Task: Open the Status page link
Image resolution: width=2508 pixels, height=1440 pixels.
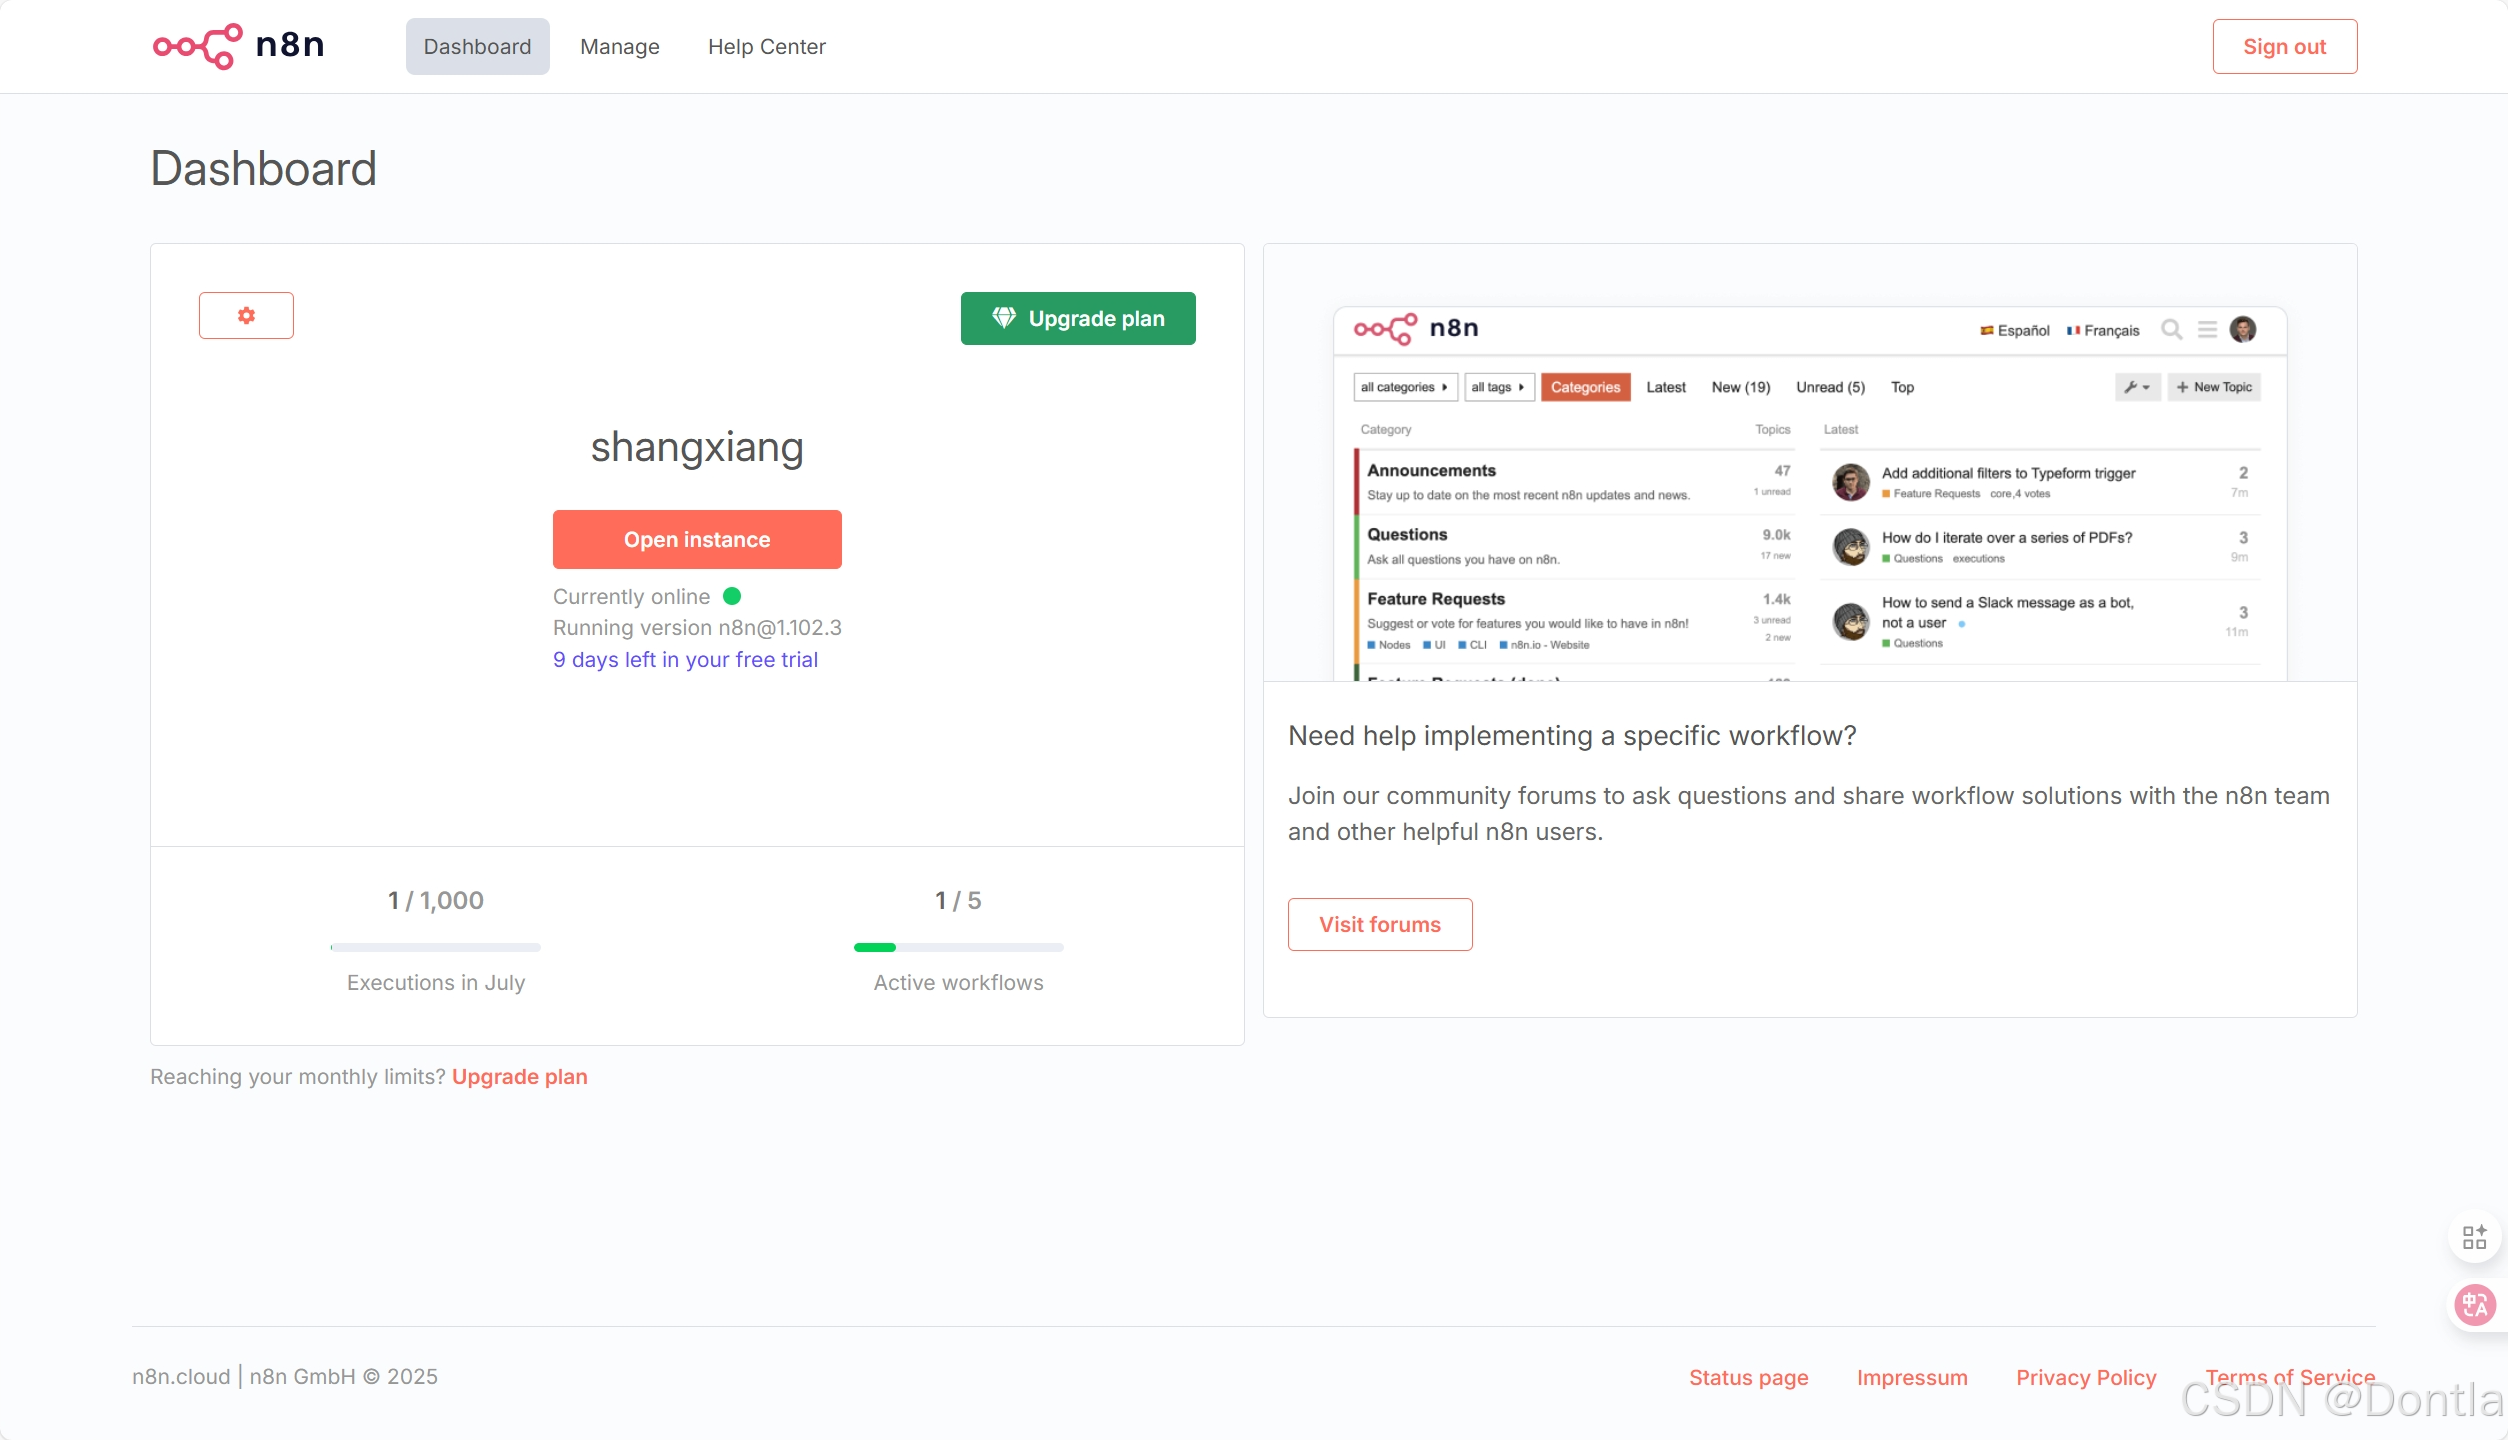Action: (1749, 1378)
